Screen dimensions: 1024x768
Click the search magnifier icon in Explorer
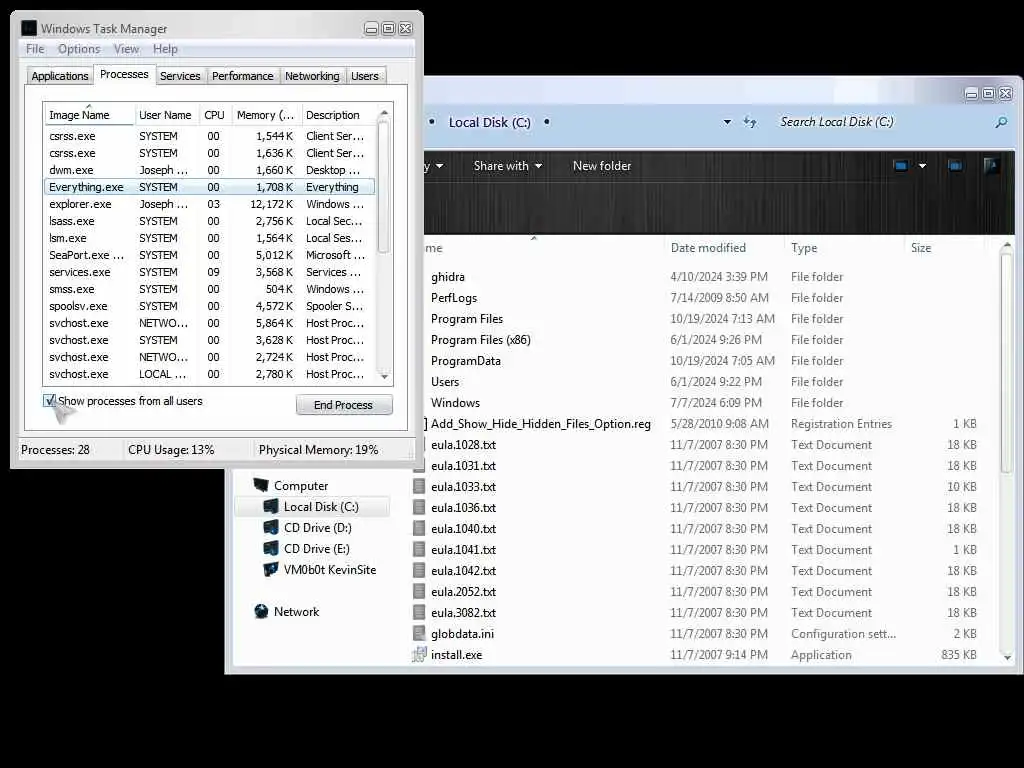pyautogui.click(x=1001, y=122)
